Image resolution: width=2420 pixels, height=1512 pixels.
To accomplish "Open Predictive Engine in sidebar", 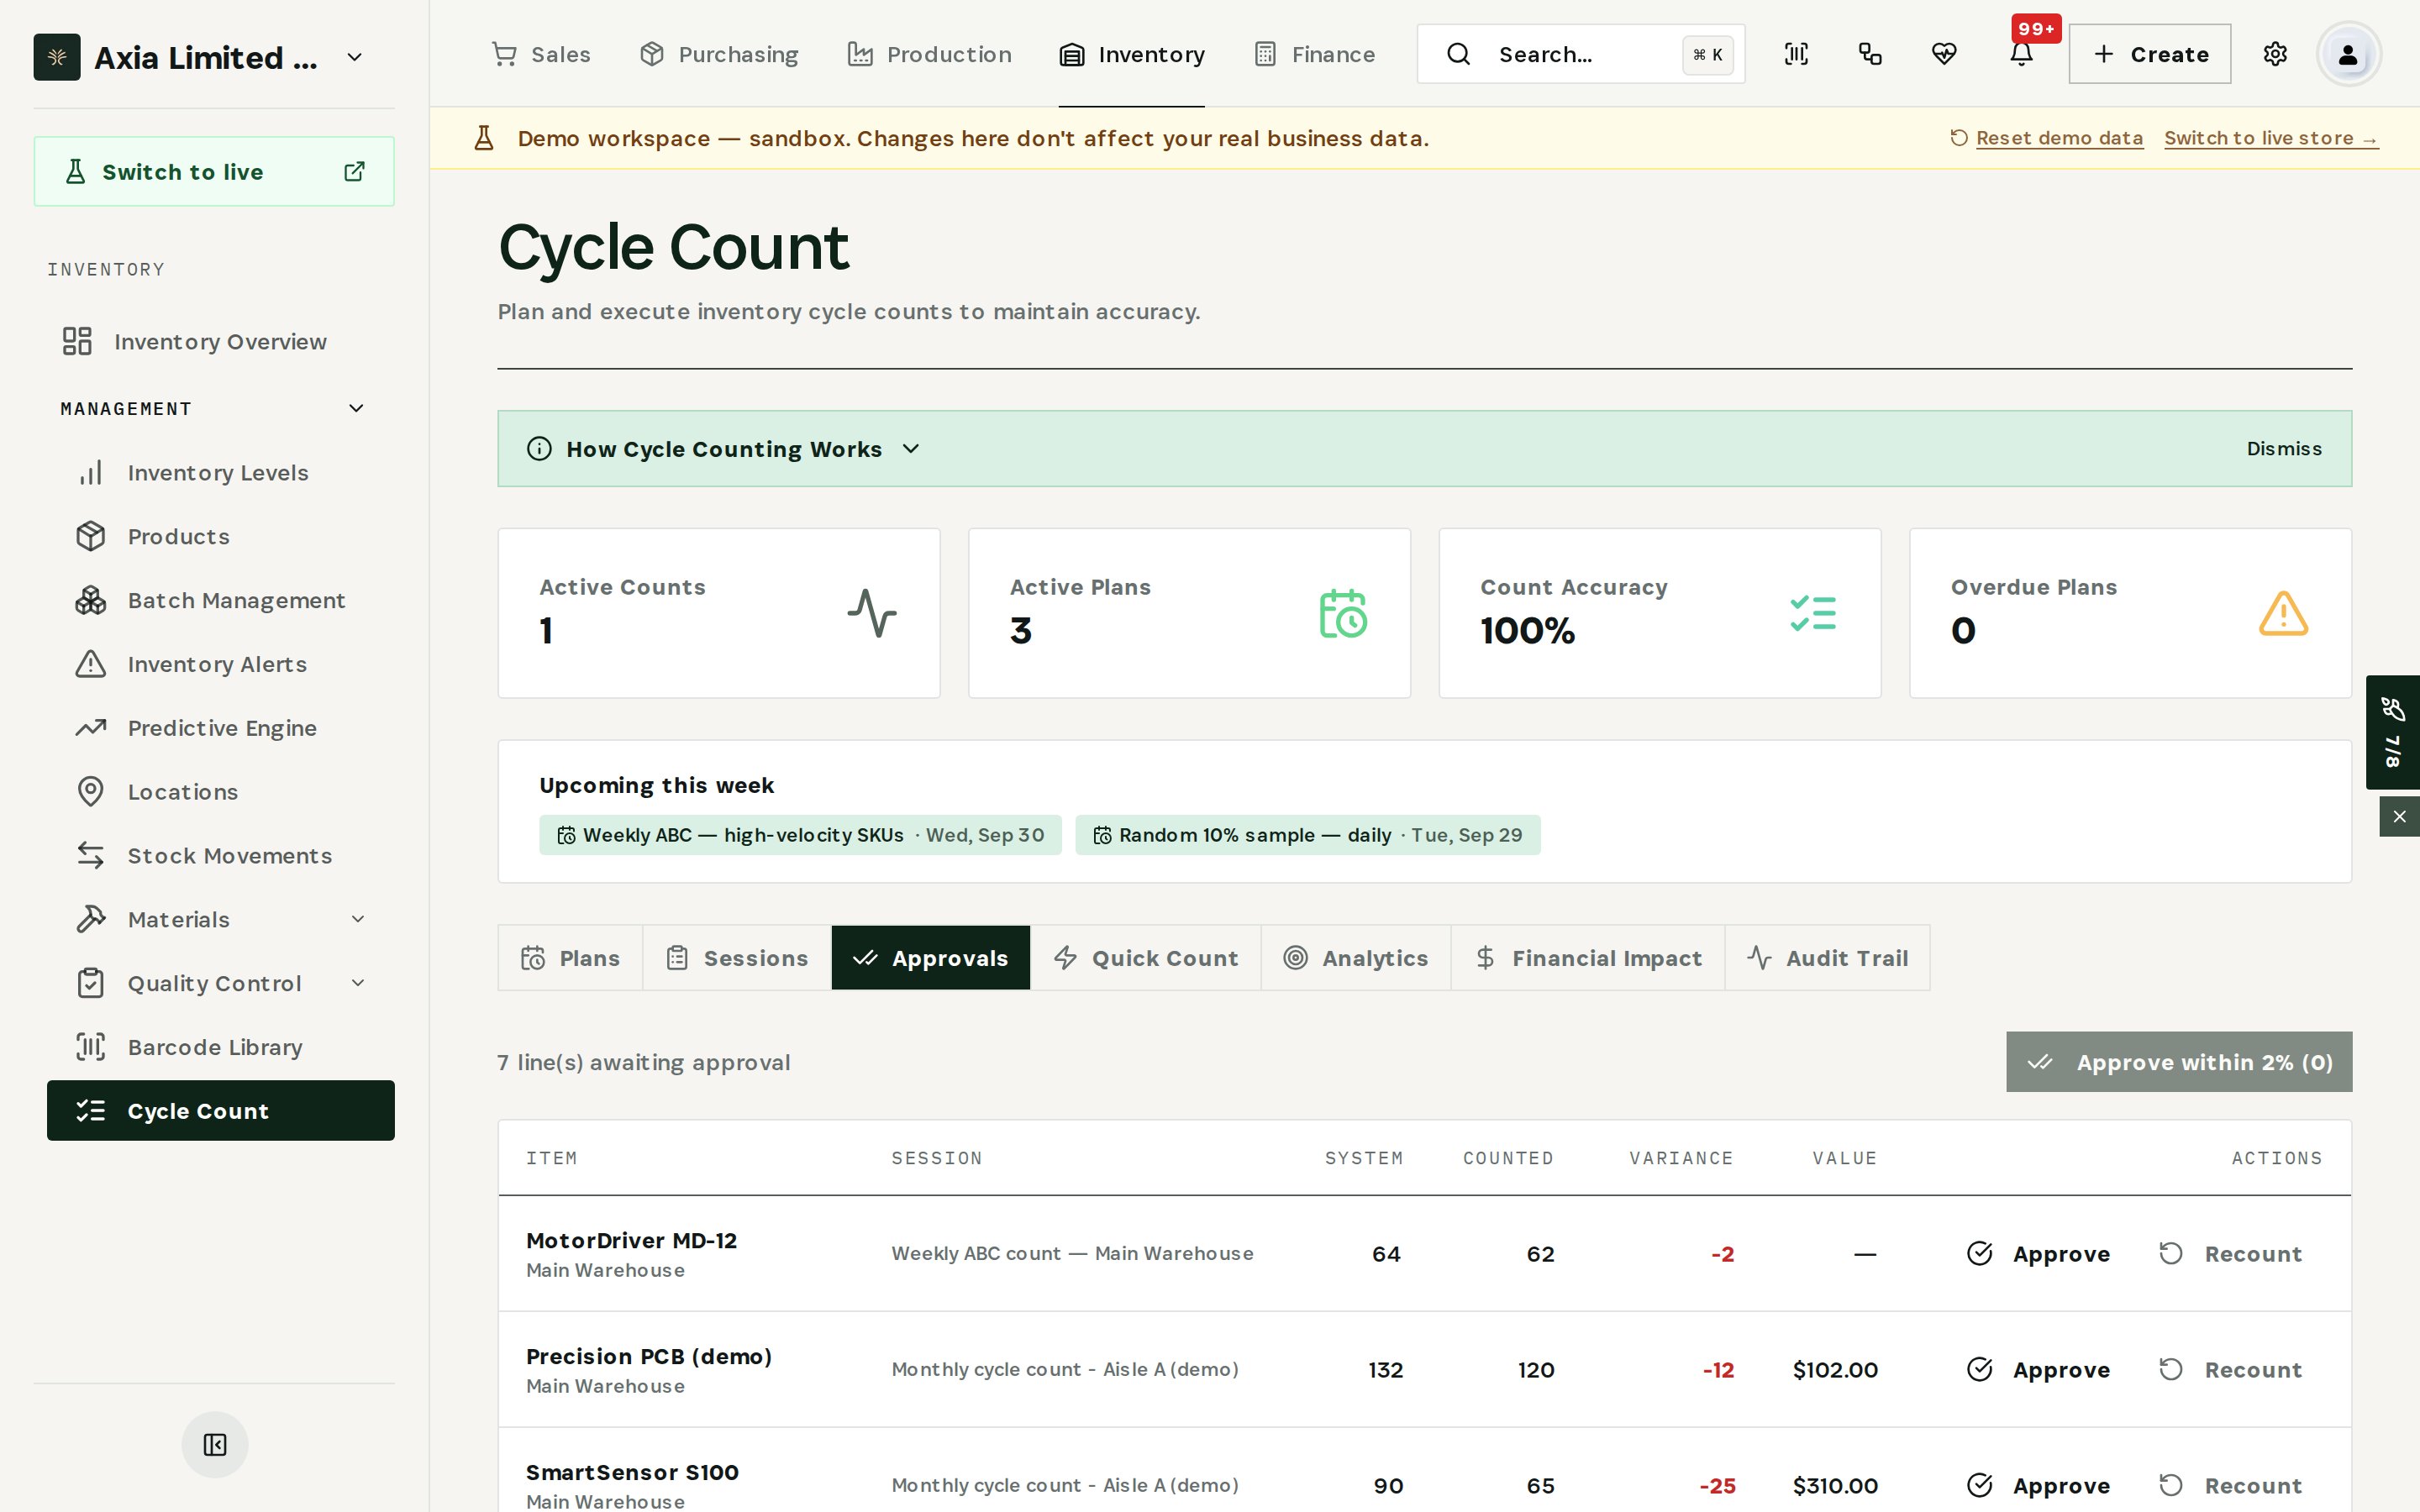I will tap(220, 729).
